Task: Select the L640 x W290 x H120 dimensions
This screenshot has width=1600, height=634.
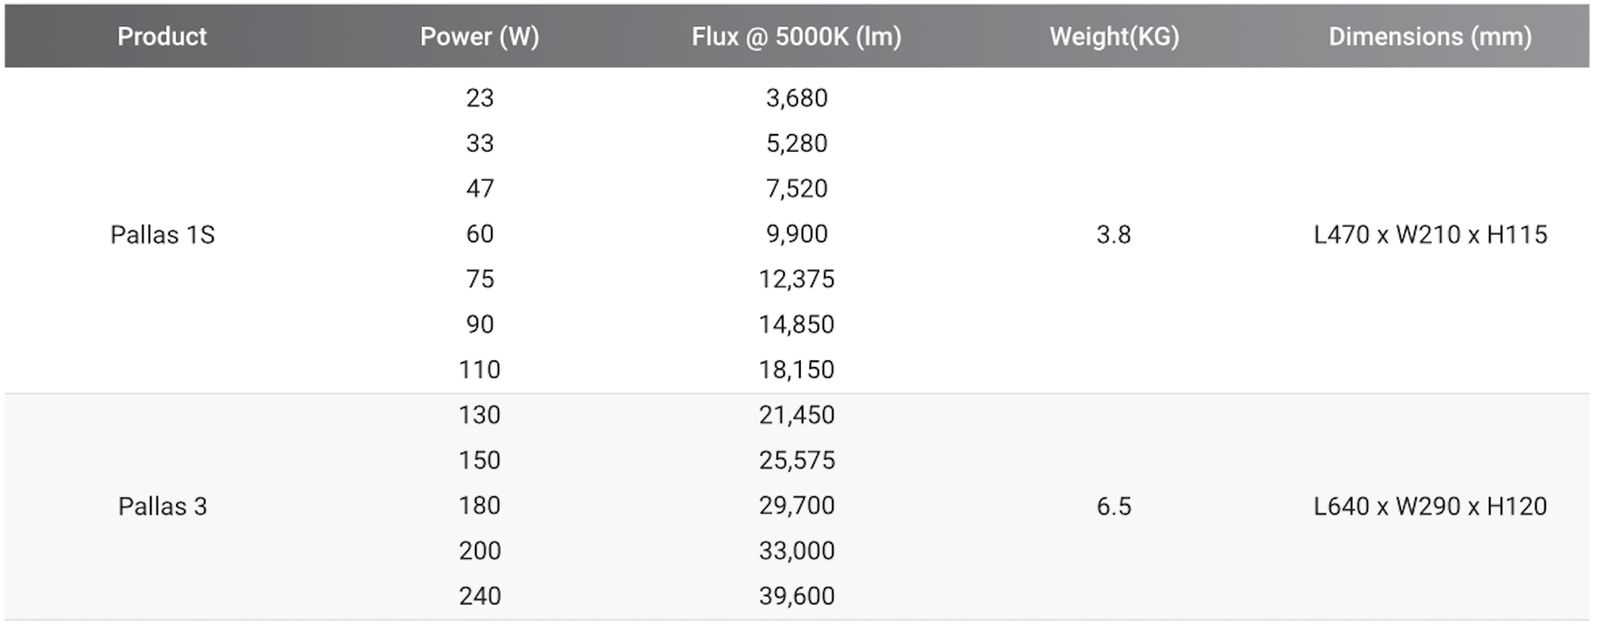Action: point(1430,507)
